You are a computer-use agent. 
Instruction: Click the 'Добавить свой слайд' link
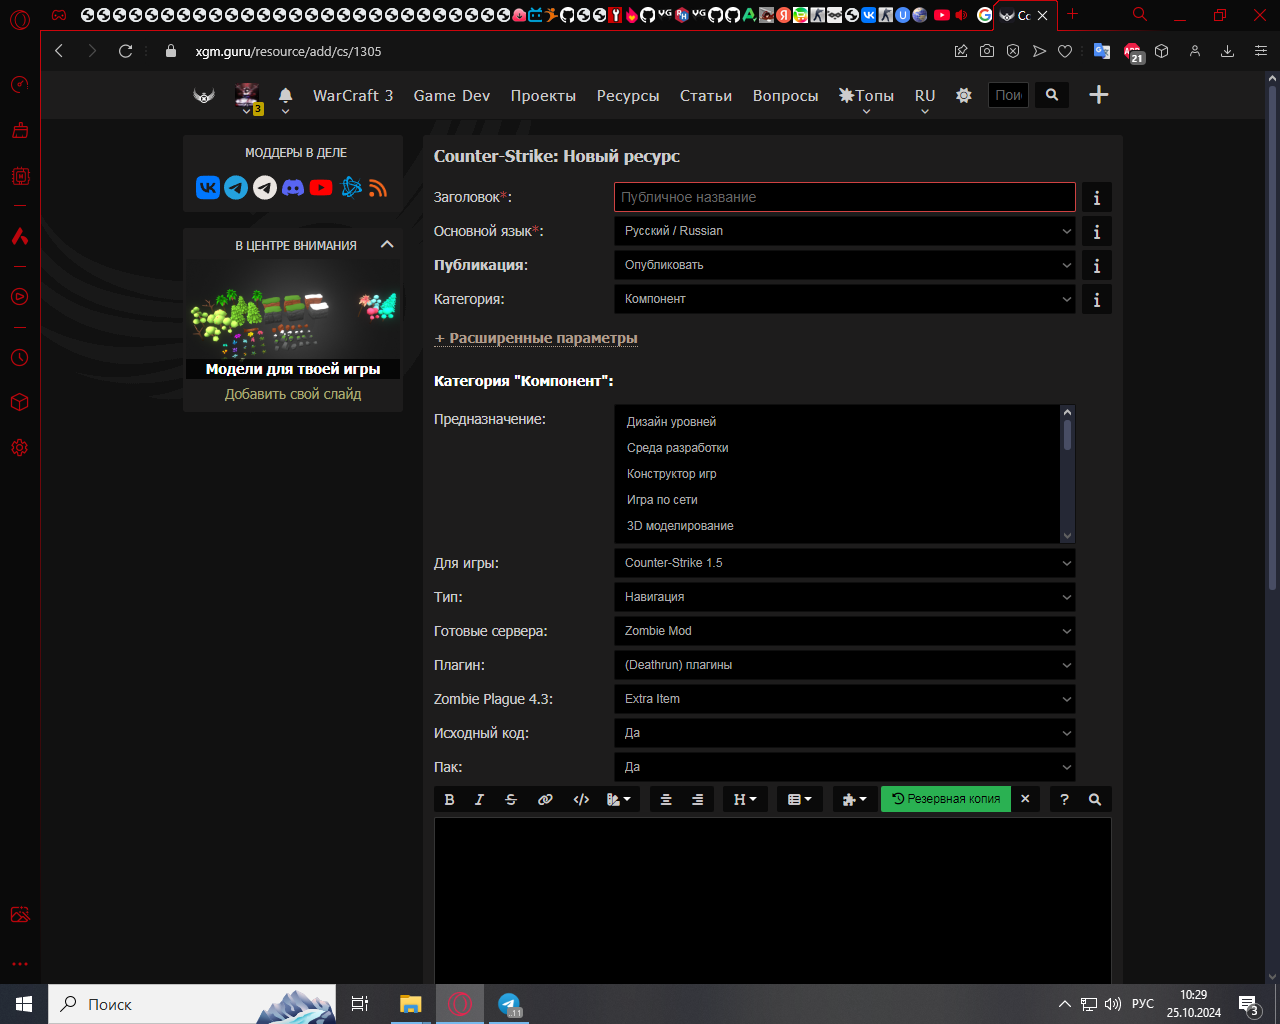click(x=293, y=394)
